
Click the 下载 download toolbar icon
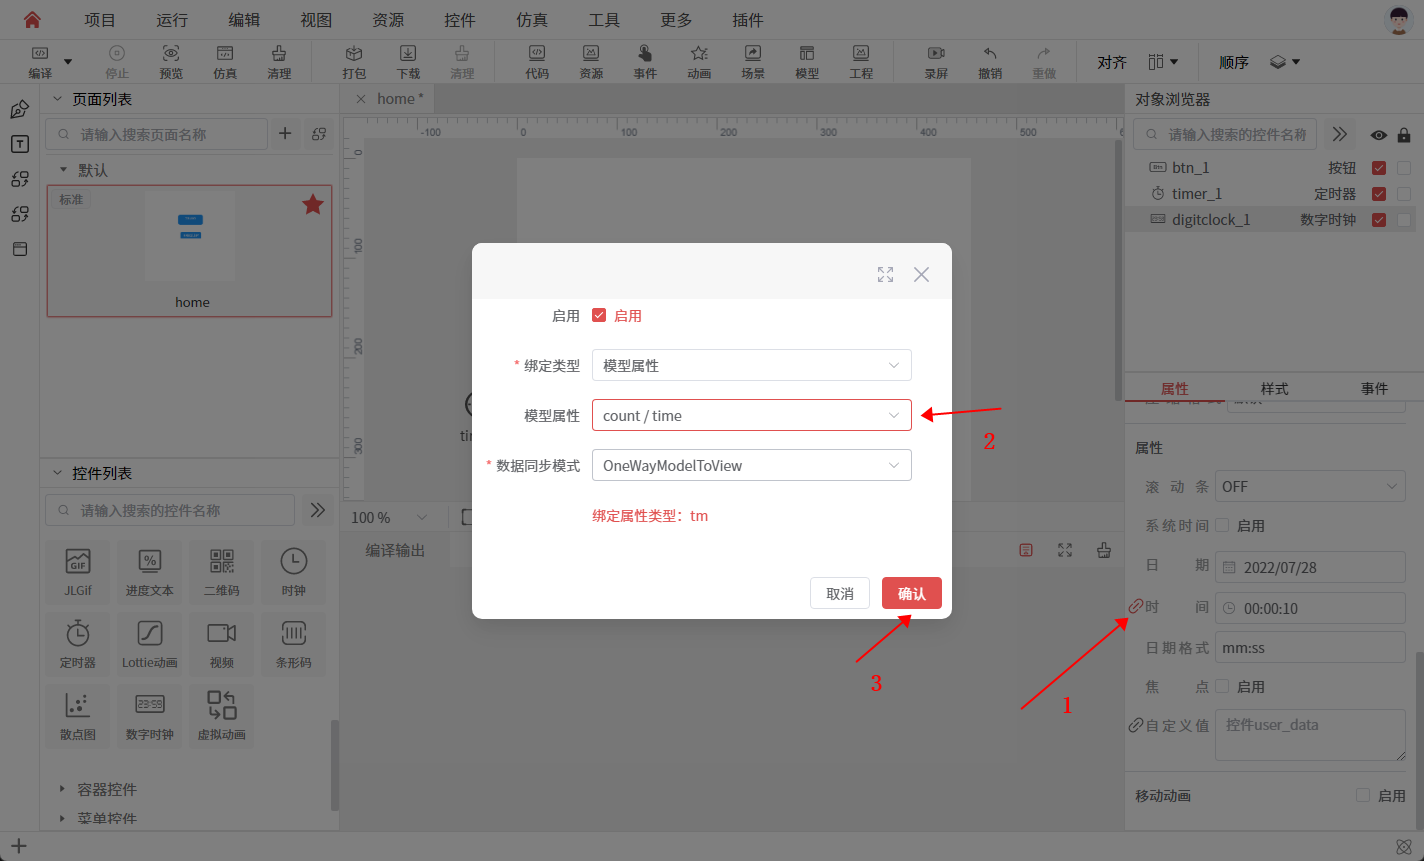[x=408, y=62]
